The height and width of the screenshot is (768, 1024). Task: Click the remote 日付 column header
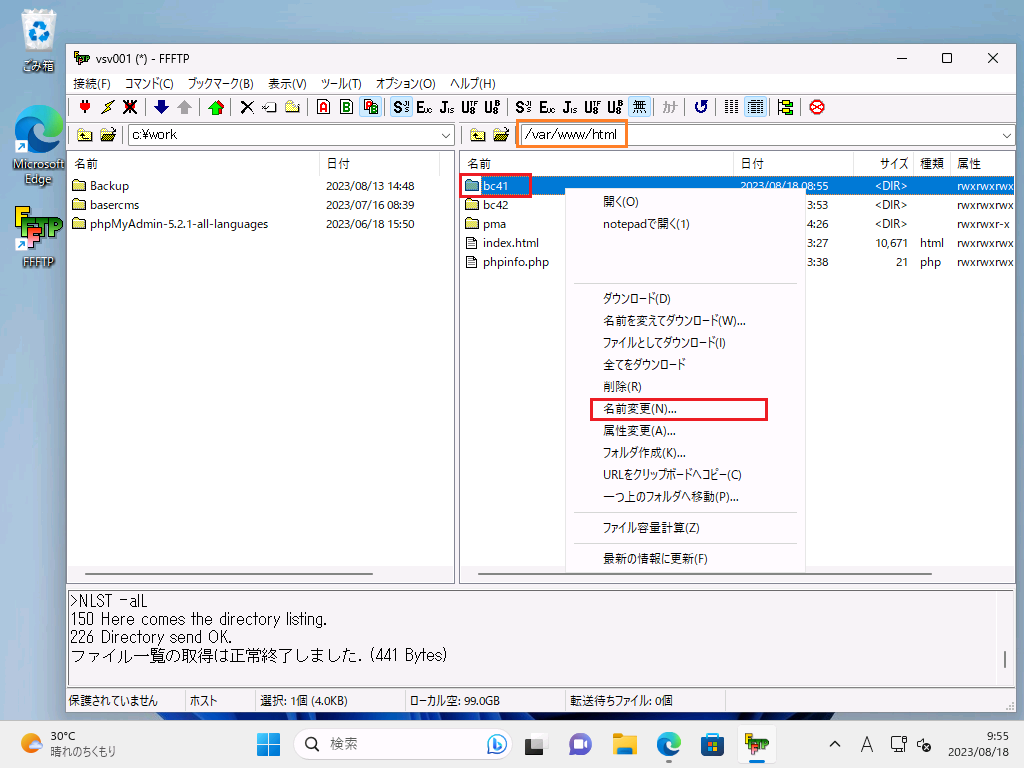[x=752, y=163]
